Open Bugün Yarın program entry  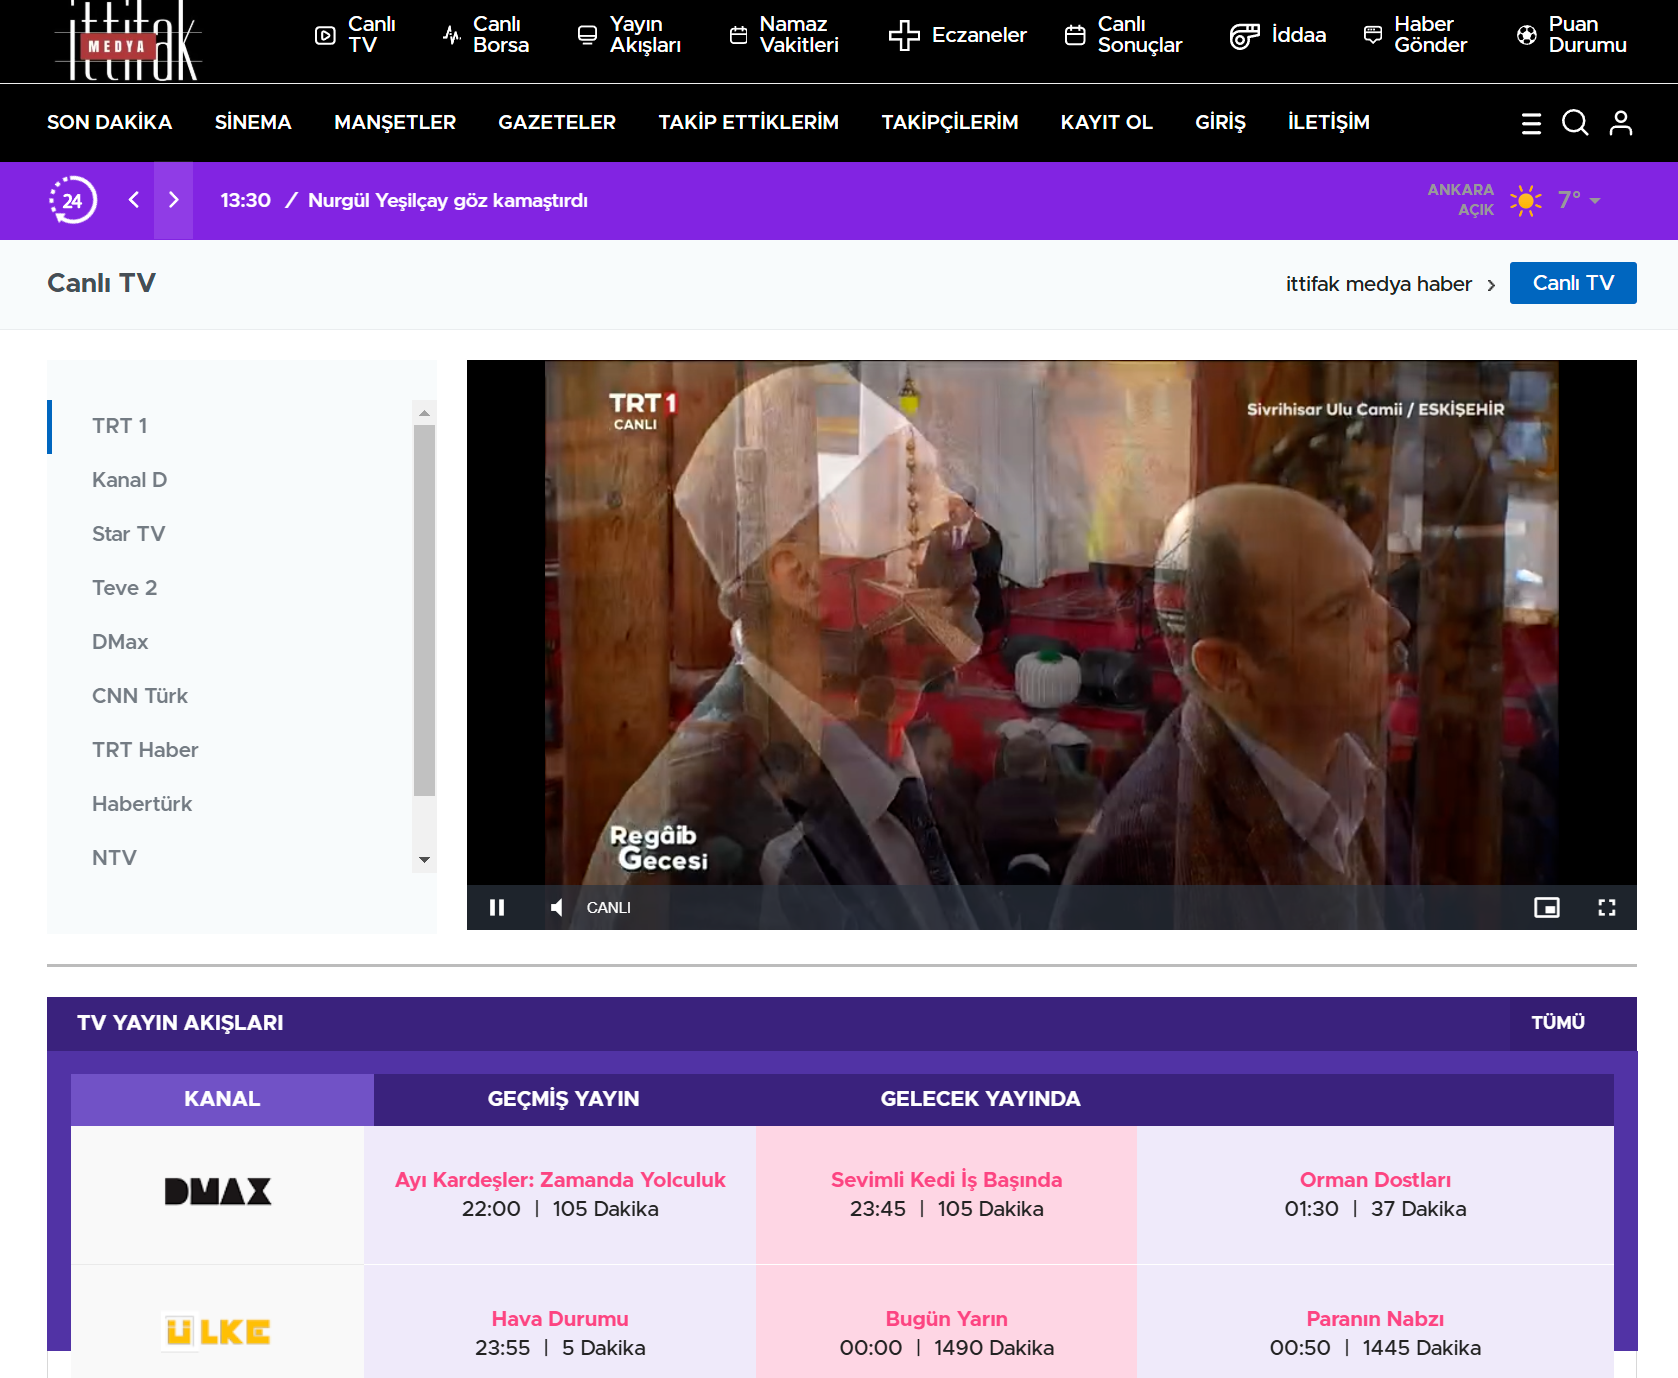pos(946,1319)
